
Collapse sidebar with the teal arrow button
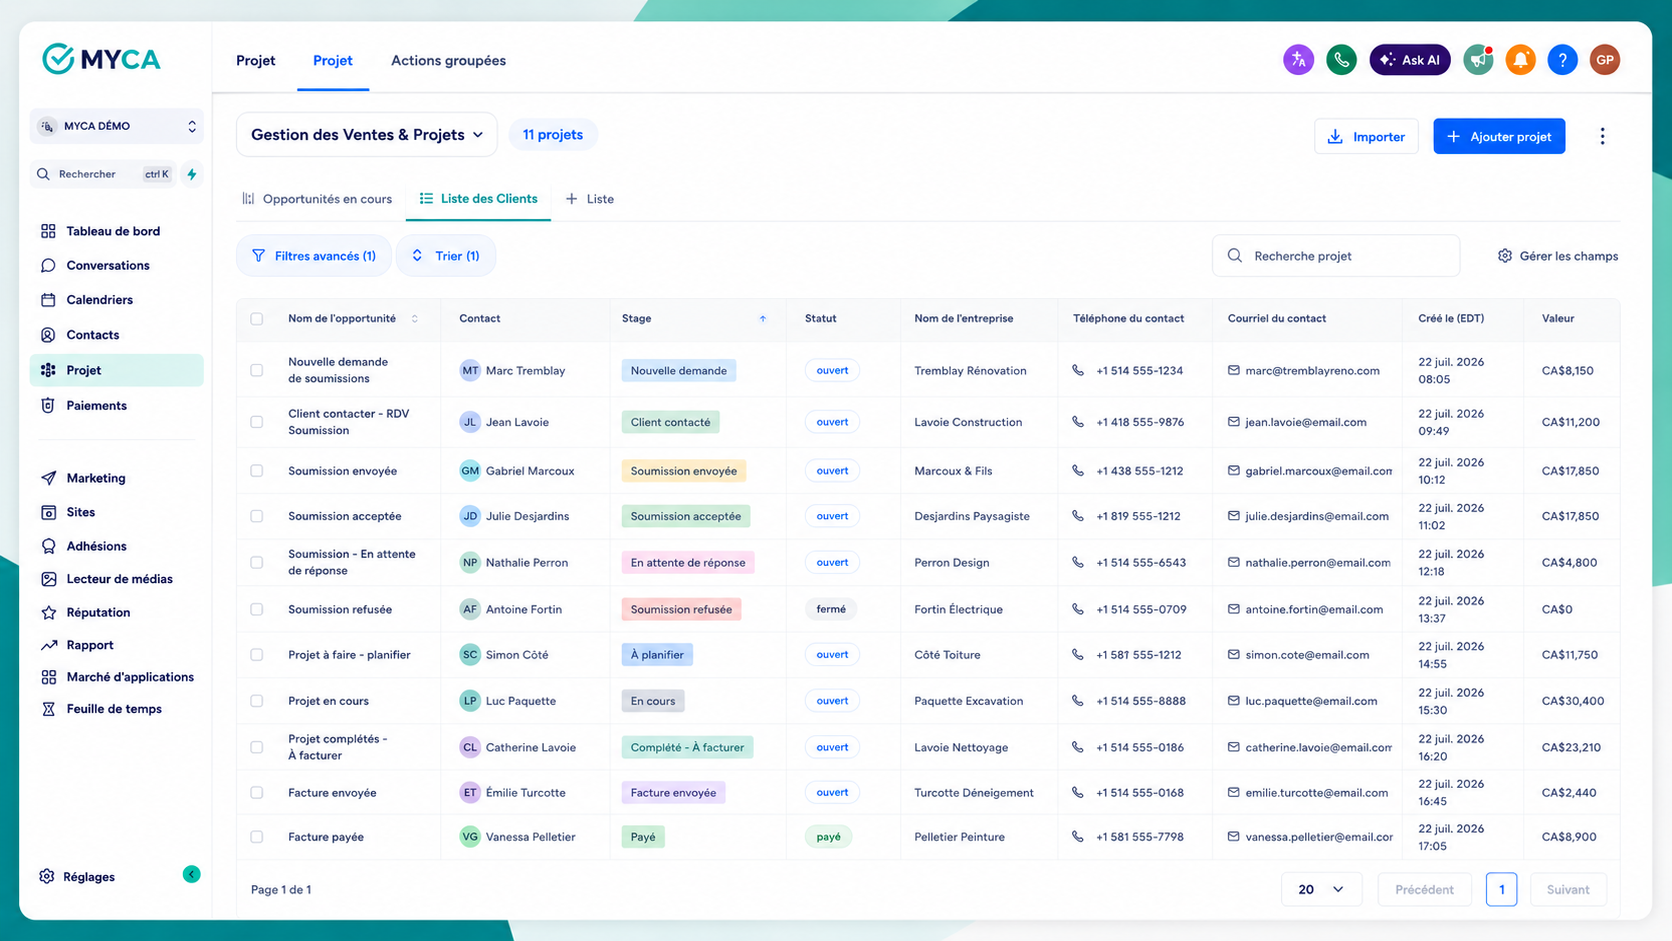pyautogui.click(x=192, y=874)
